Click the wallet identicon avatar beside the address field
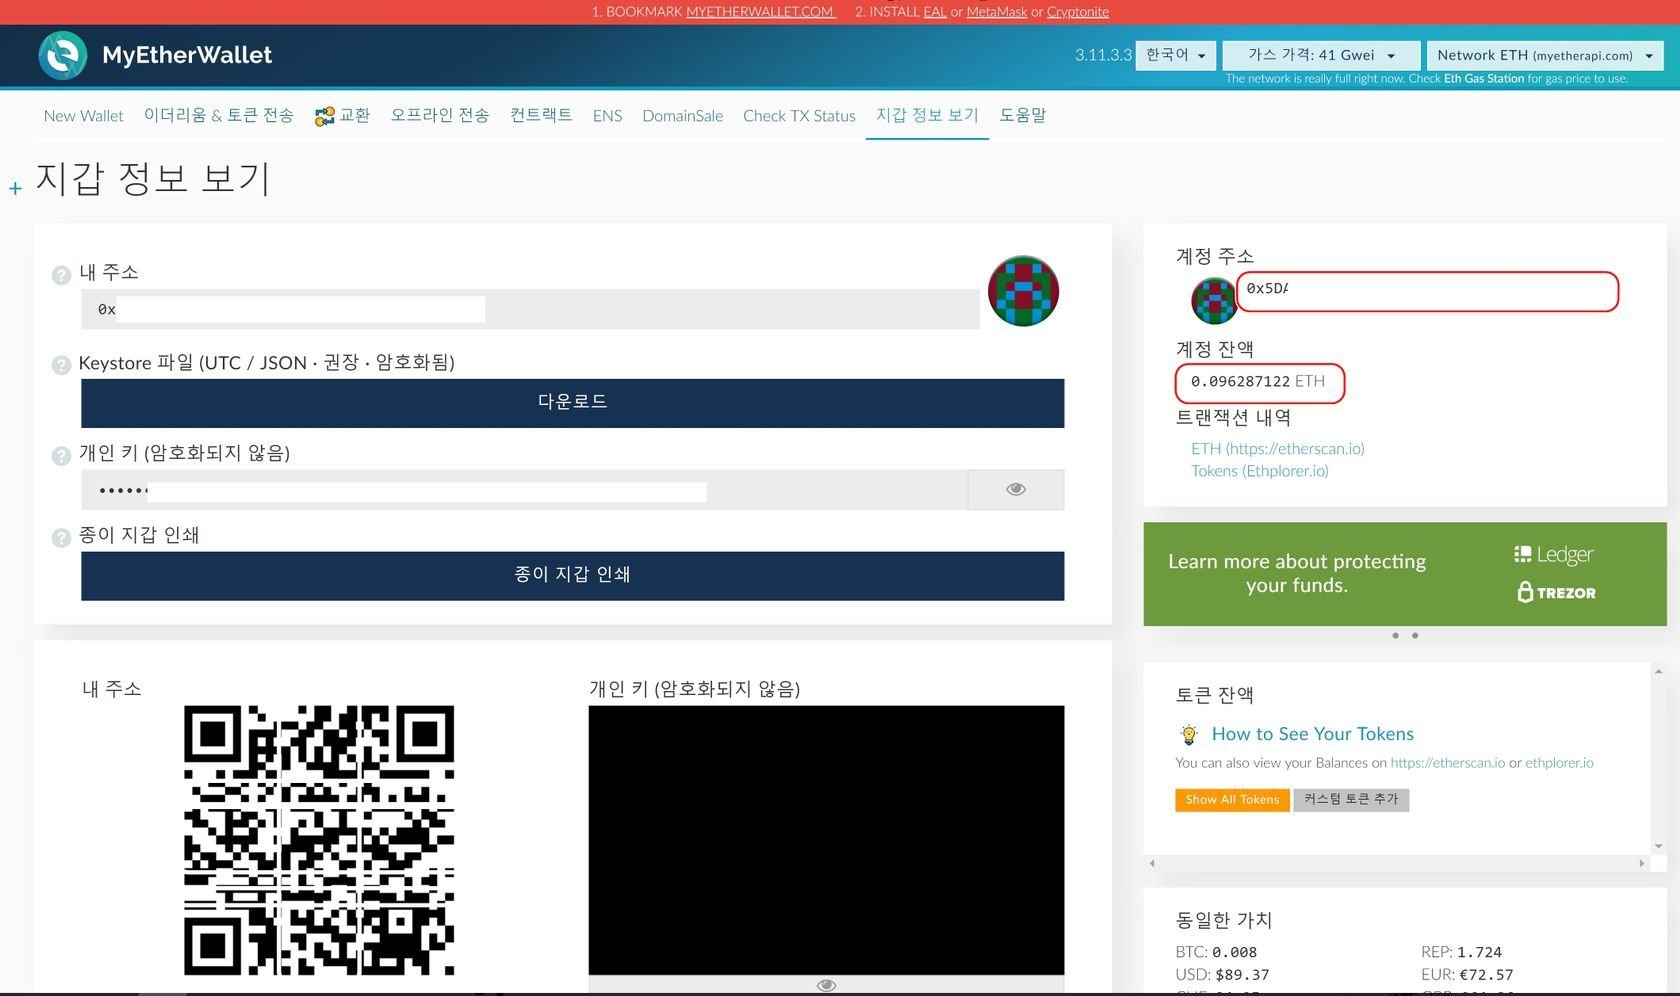The height and width of the screenshot is (996, 1680). coord(1023,289)
